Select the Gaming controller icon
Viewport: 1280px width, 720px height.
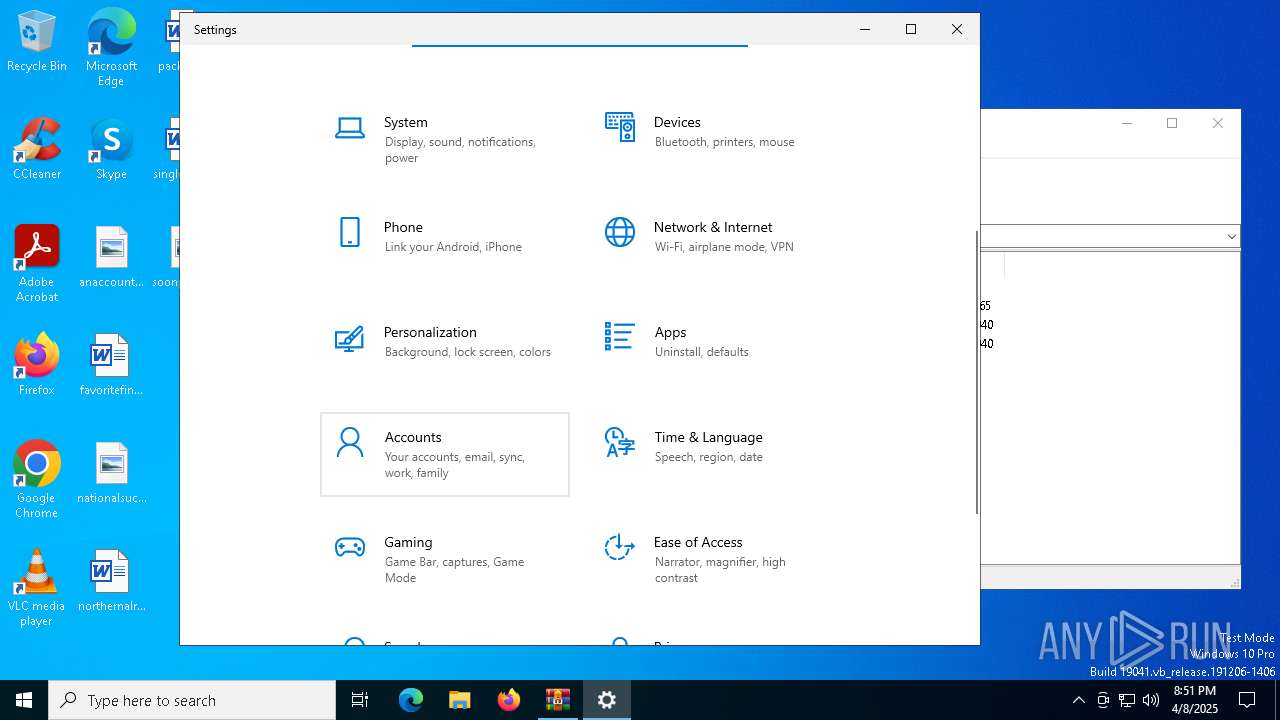(350, 547)
